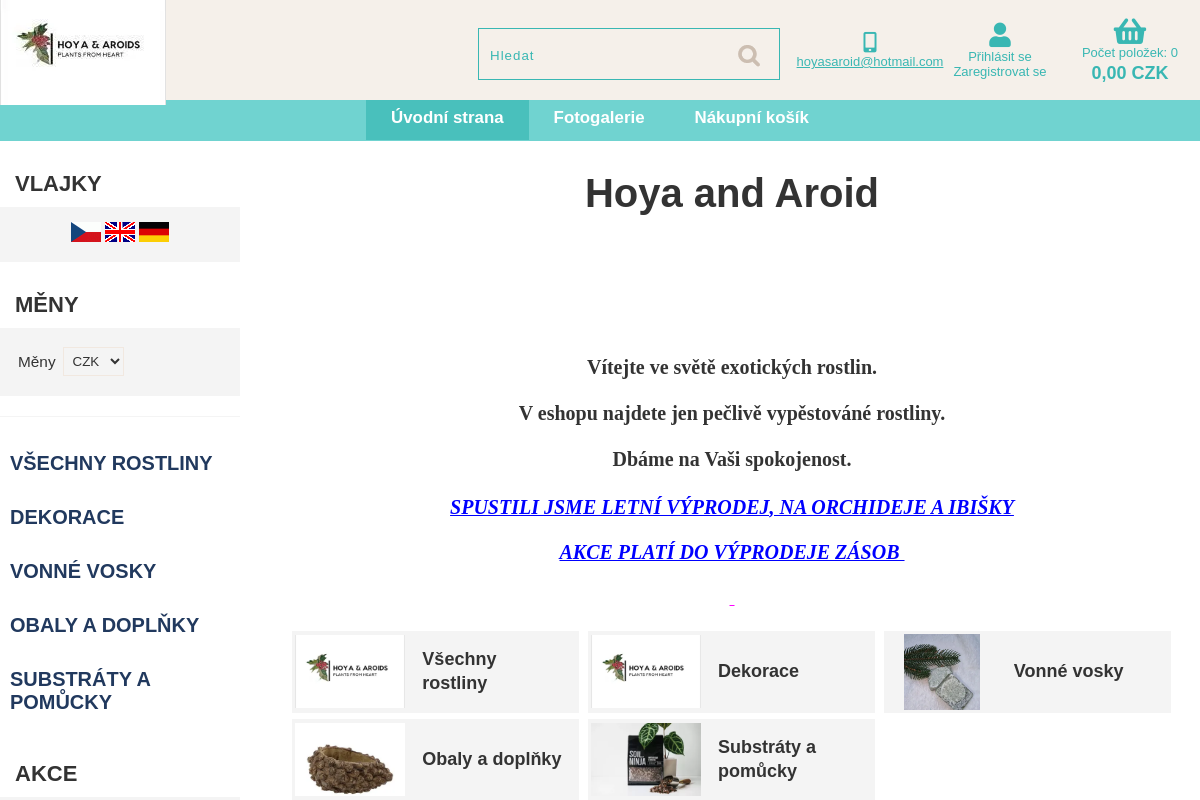Click the mobile phone contact icon
Screen dimensions: 1200x800
[x=870, y=42]
